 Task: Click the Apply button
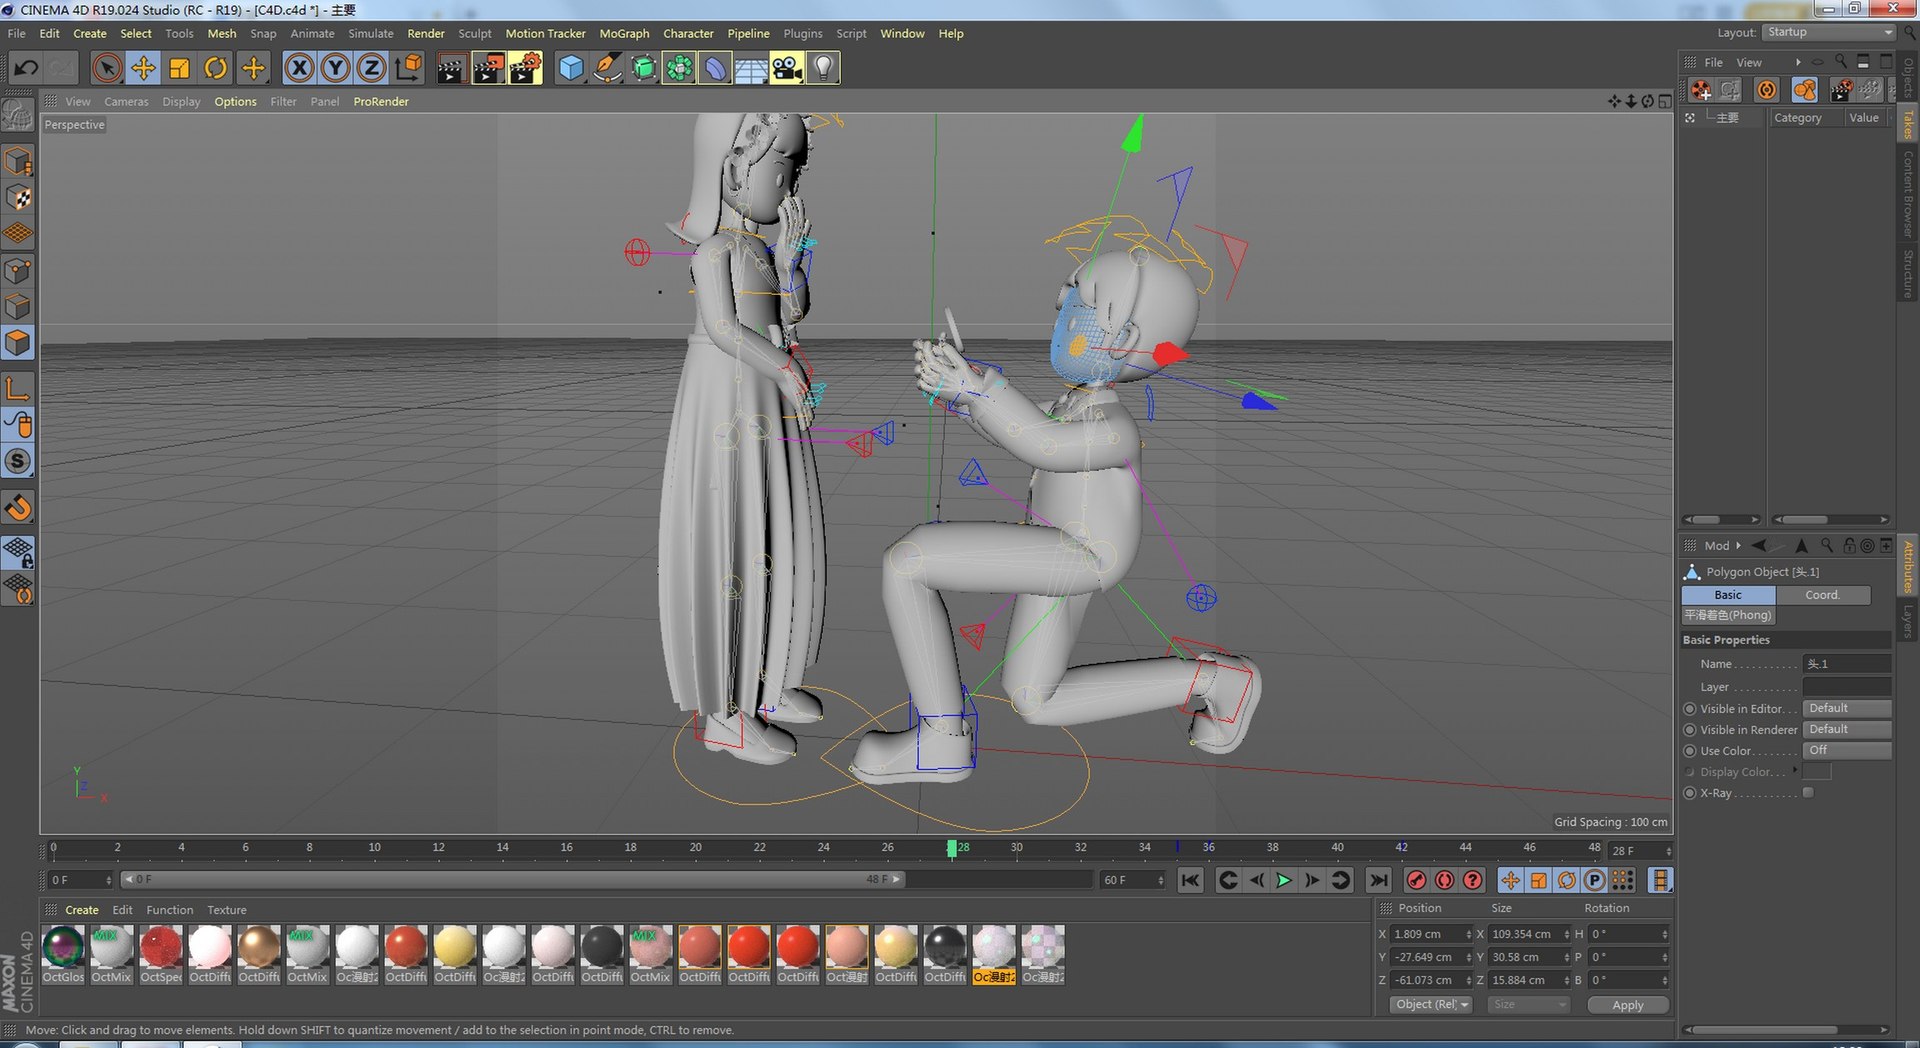pos(1628,1005)
